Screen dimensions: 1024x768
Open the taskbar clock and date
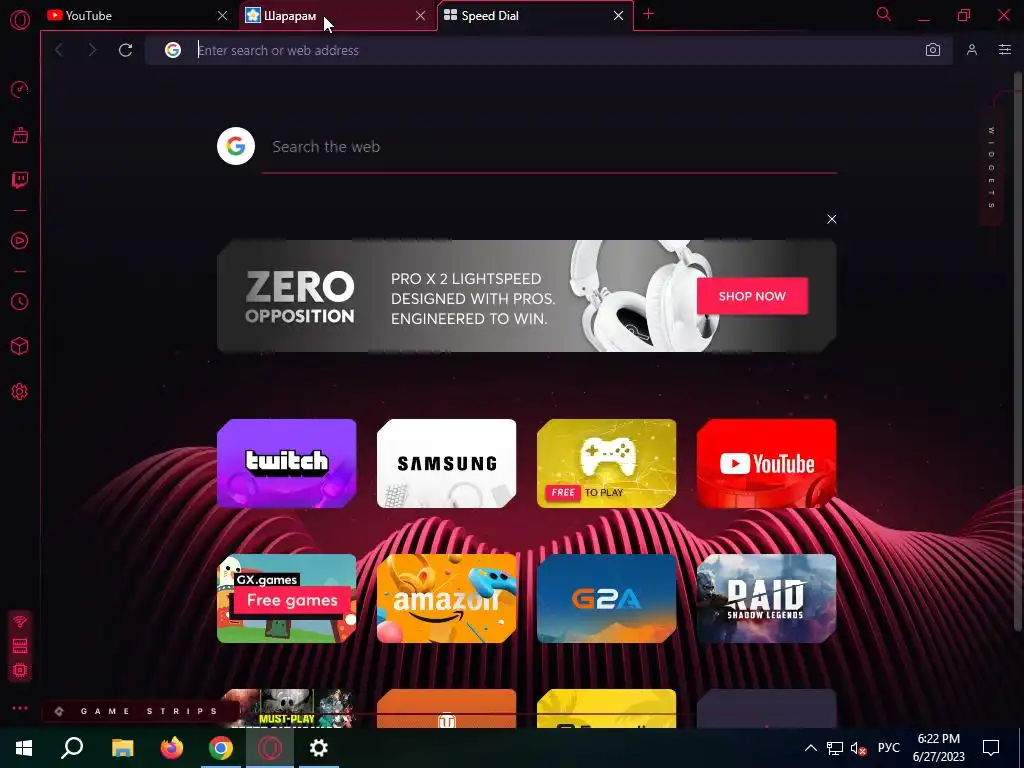coord(938,748)
